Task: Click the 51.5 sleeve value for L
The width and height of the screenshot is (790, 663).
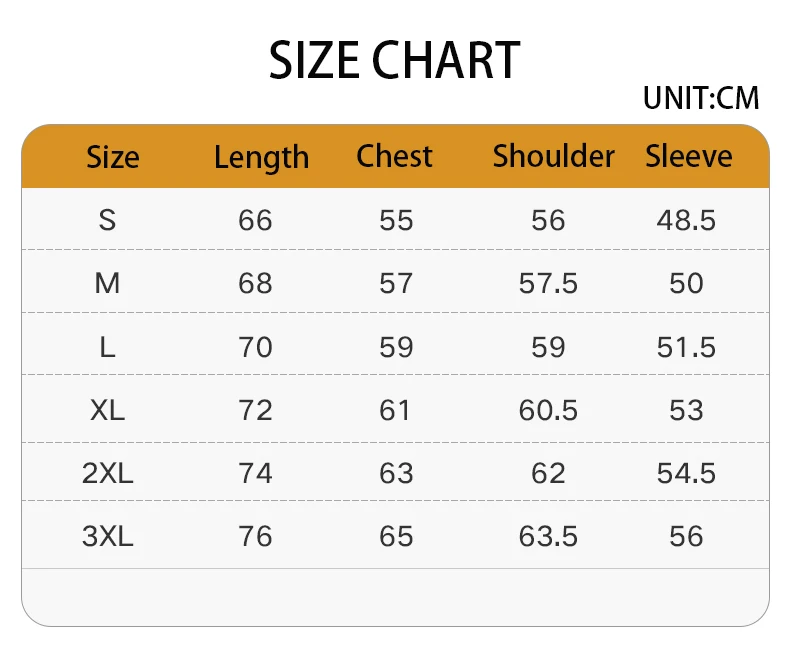Action: tap(686, 347)
